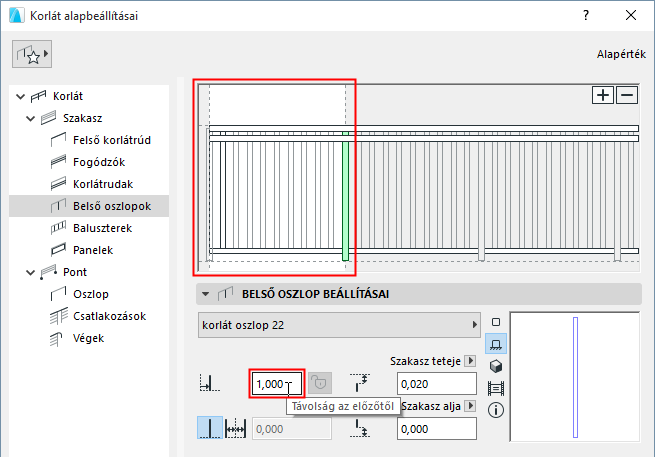
Task: Click the ArchiCAD logo in title bar
Action: (x=16, y=15)
